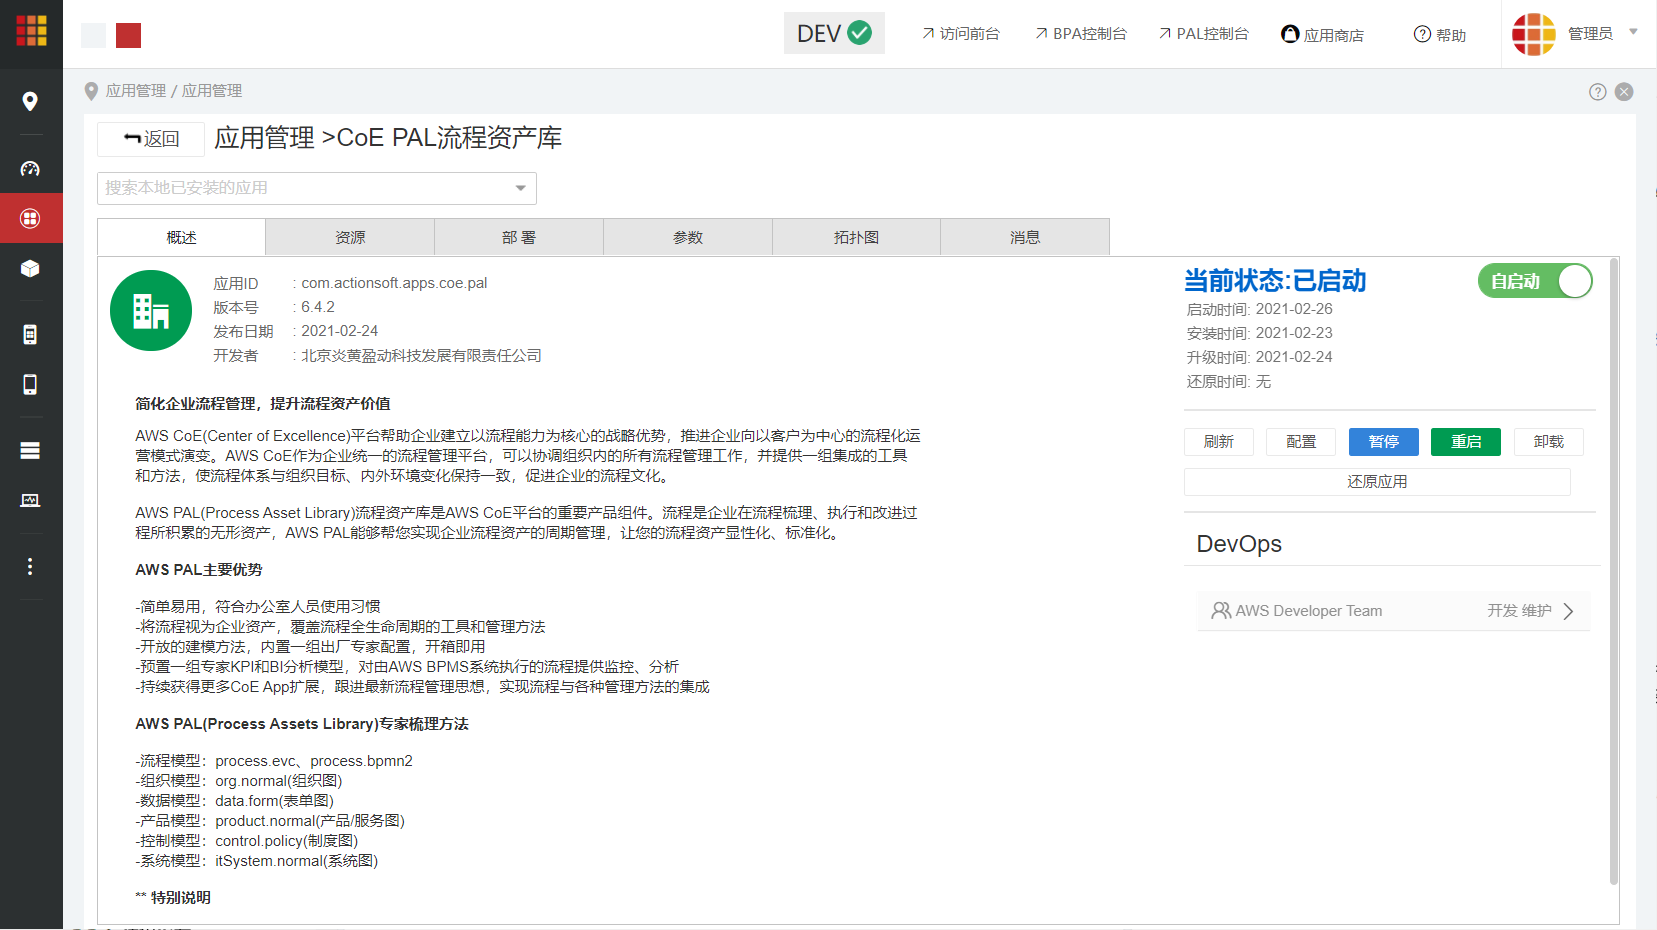This screenshot has width=1657, height=930.
Task: Open the 拓扑图 tab
Action: pyautogui.click(x=856, y=237)
